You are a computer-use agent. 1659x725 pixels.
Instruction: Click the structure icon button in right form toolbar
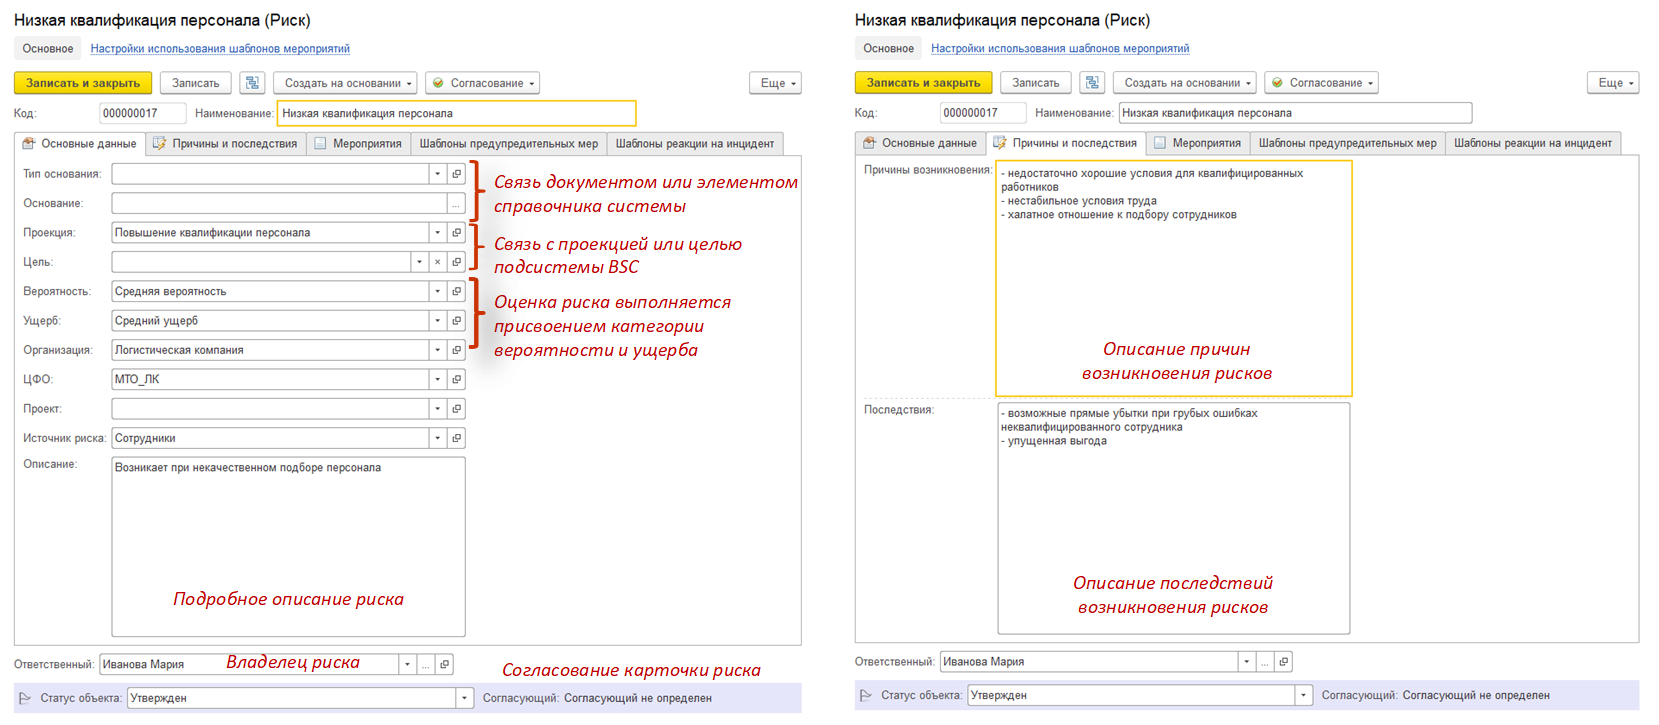click(x=1092, y=83)
